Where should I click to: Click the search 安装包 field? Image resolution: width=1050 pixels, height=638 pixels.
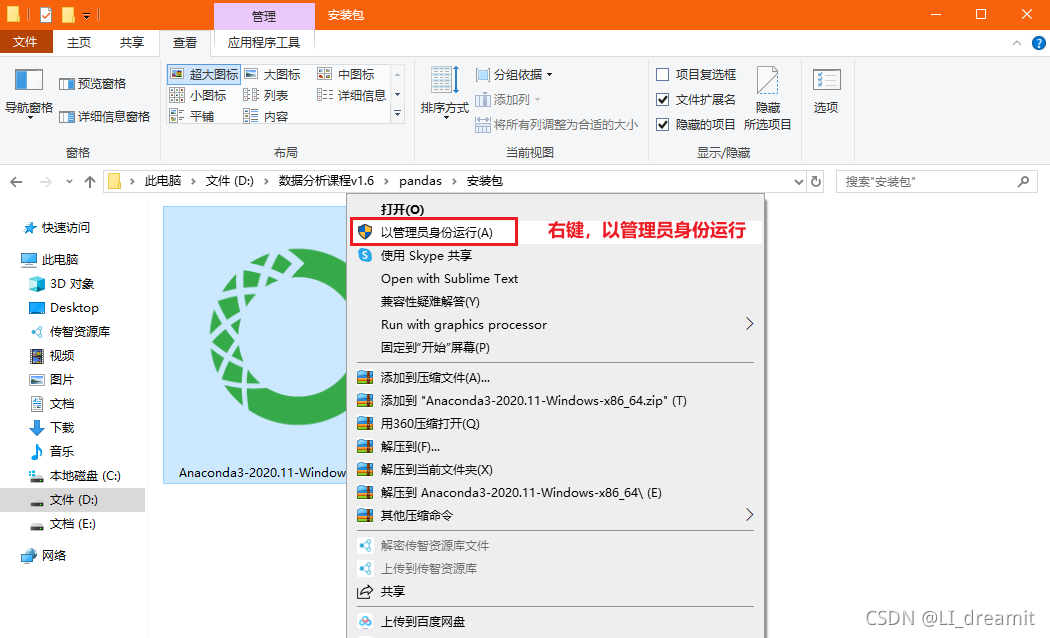(937, 181)
